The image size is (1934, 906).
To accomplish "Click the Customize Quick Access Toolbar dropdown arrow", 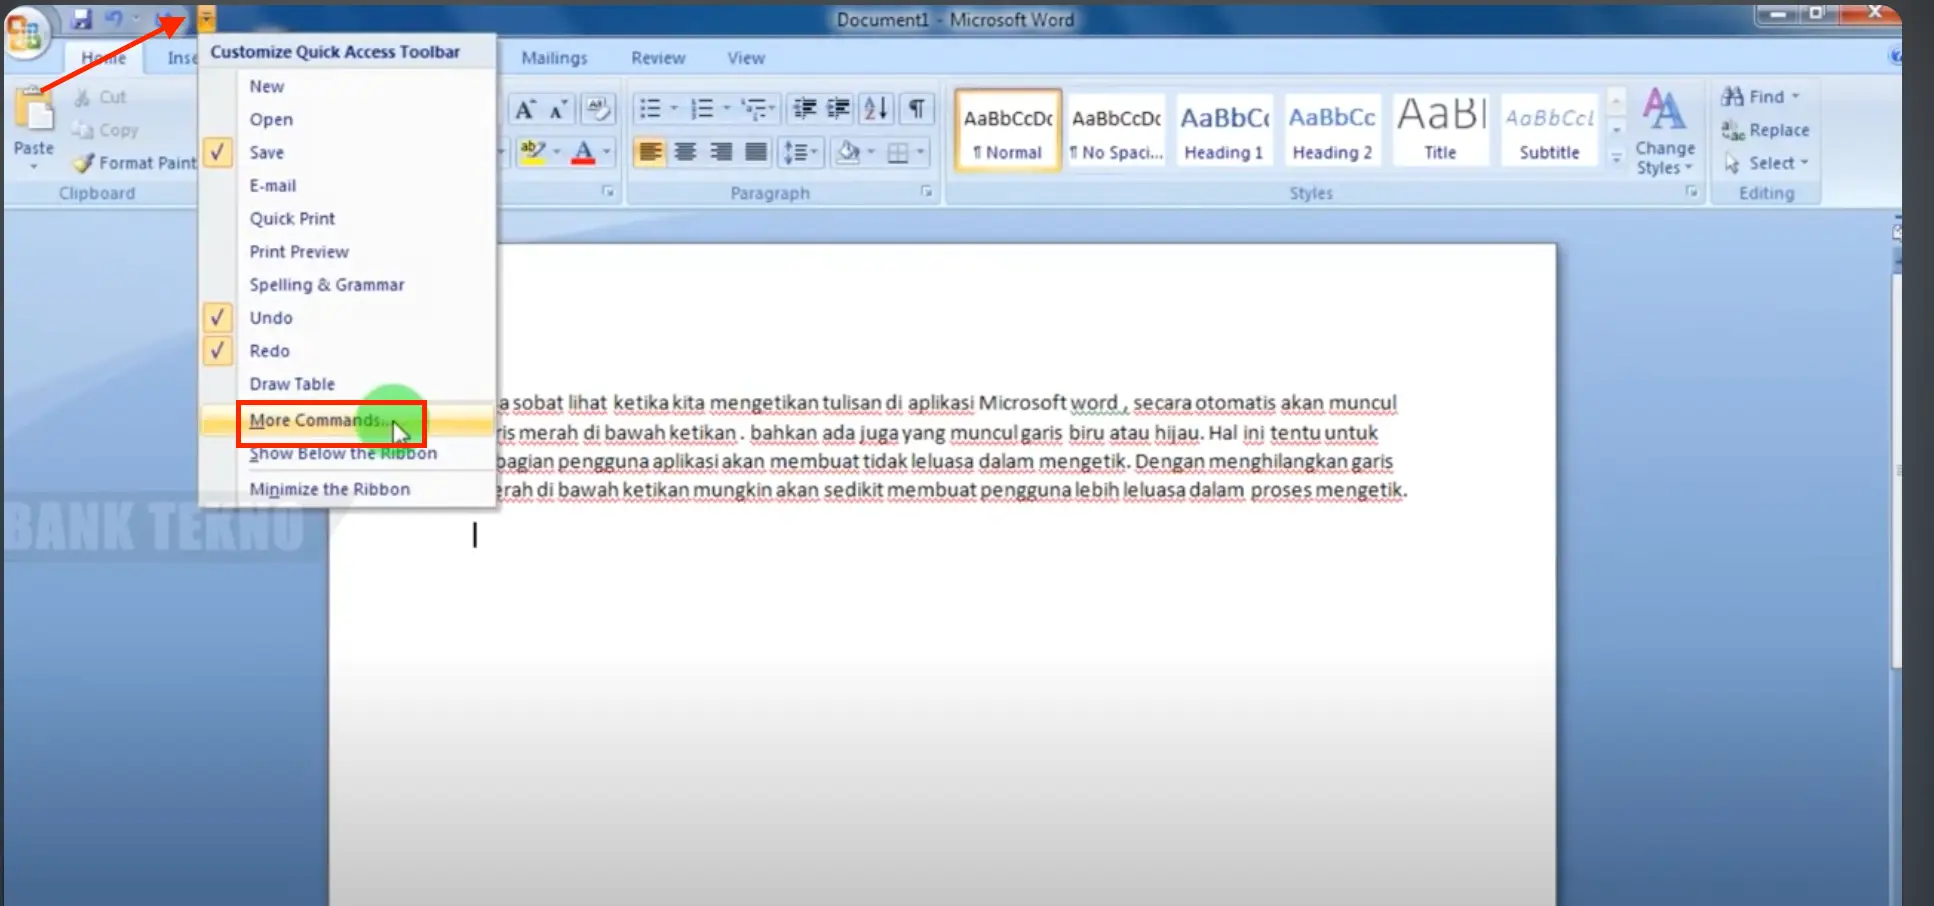I will click(206, 17).
